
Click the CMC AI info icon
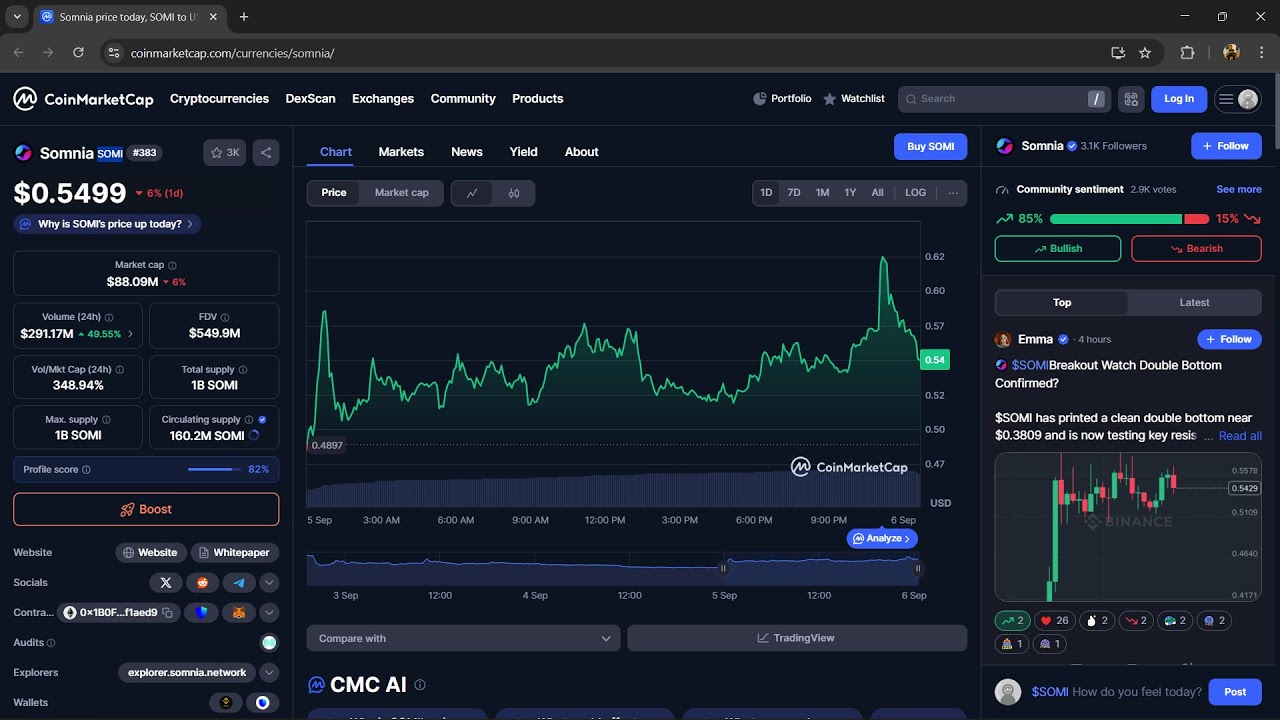[x=420, y=685]
